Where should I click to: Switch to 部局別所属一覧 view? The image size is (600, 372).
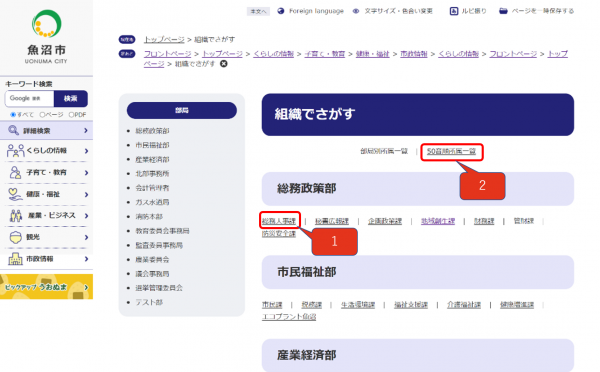pyautogui.click(x=384, y=151)
